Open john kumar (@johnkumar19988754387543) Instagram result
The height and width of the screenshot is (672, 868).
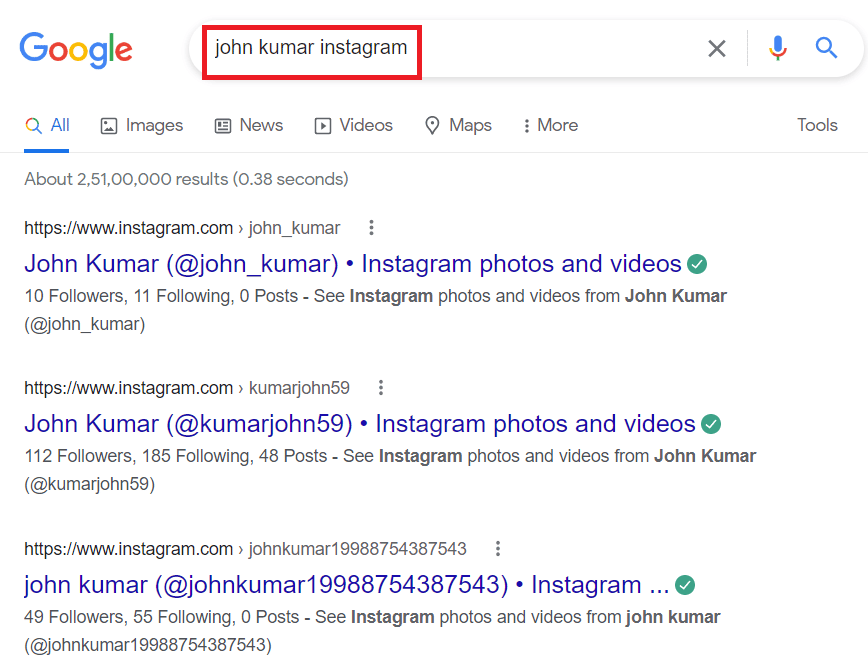347,585
